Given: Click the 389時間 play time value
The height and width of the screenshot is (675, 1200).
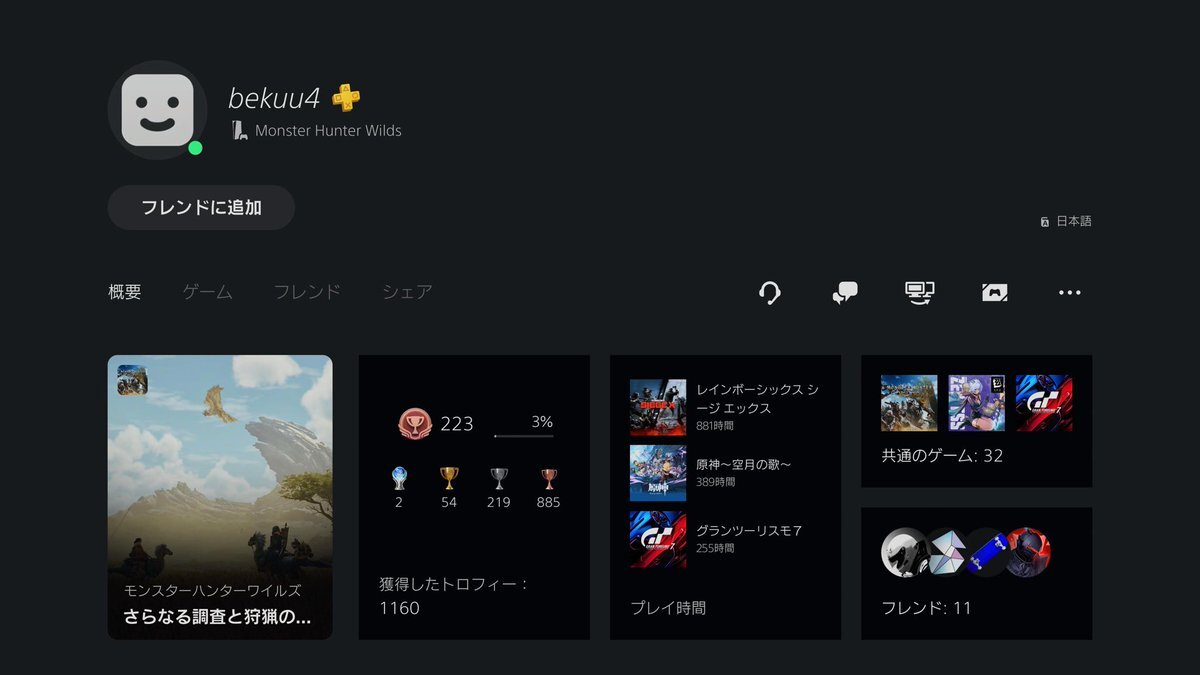Looking at the screenshot, I should [715, 482].
